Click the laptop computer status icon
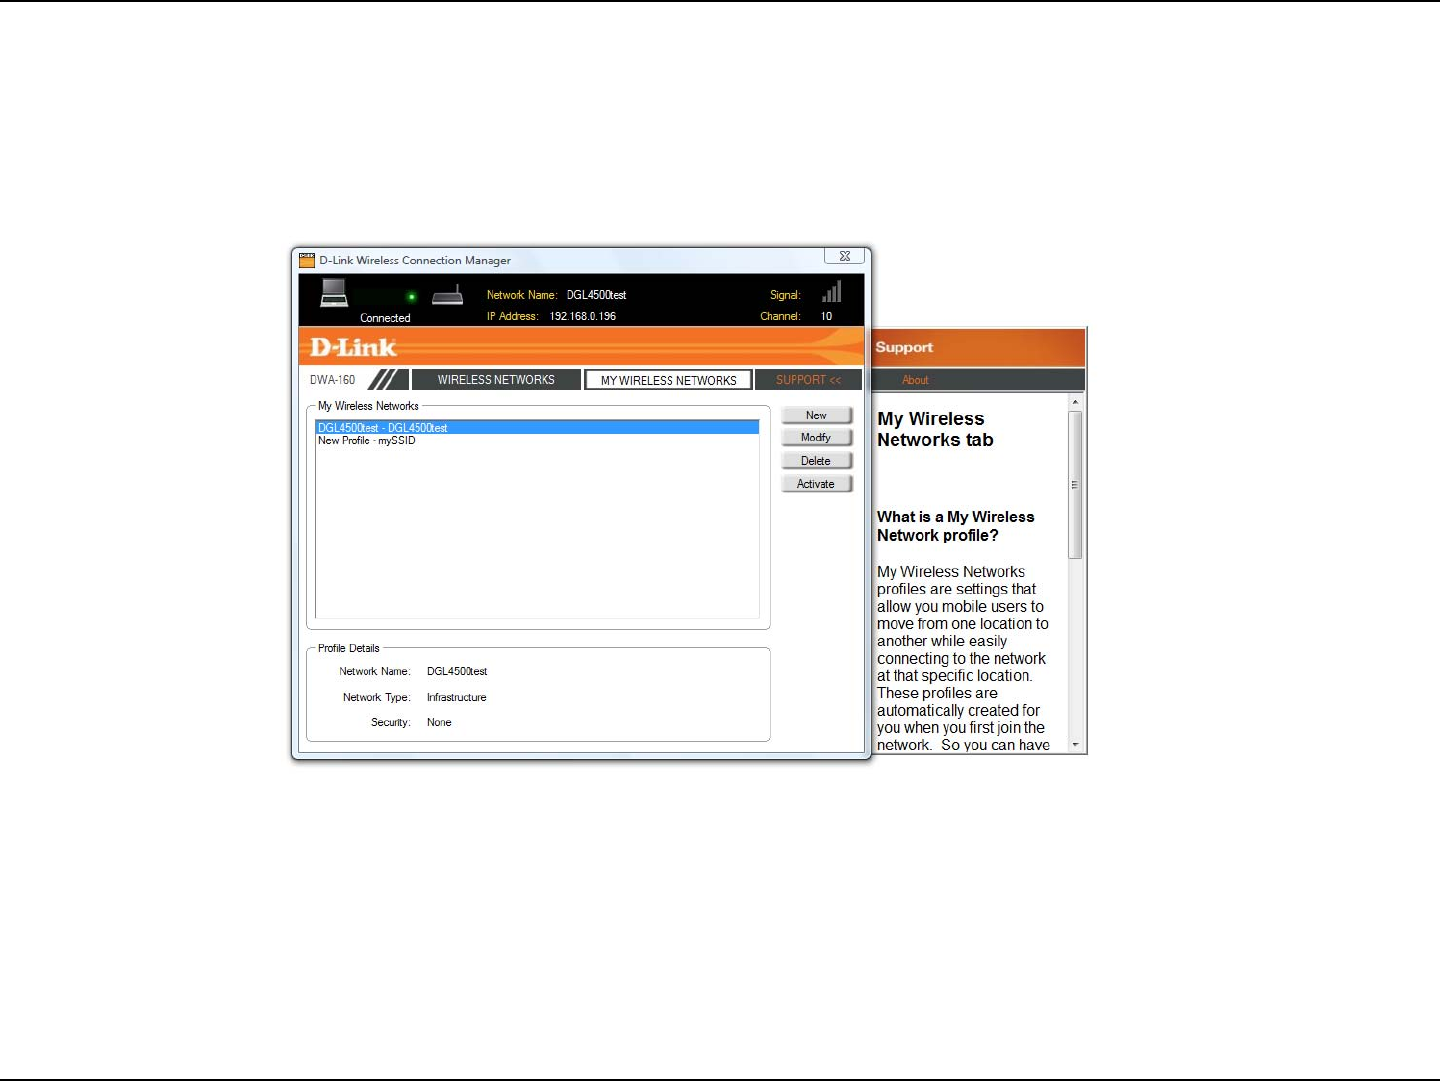This screenshot has height=1081, width=1440. (x=334, y=293)
